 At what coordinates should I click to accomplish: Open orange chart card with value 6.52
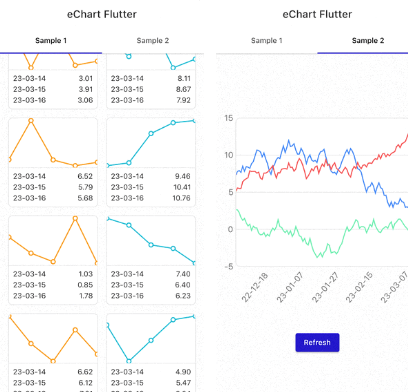[x=53, y=162]
